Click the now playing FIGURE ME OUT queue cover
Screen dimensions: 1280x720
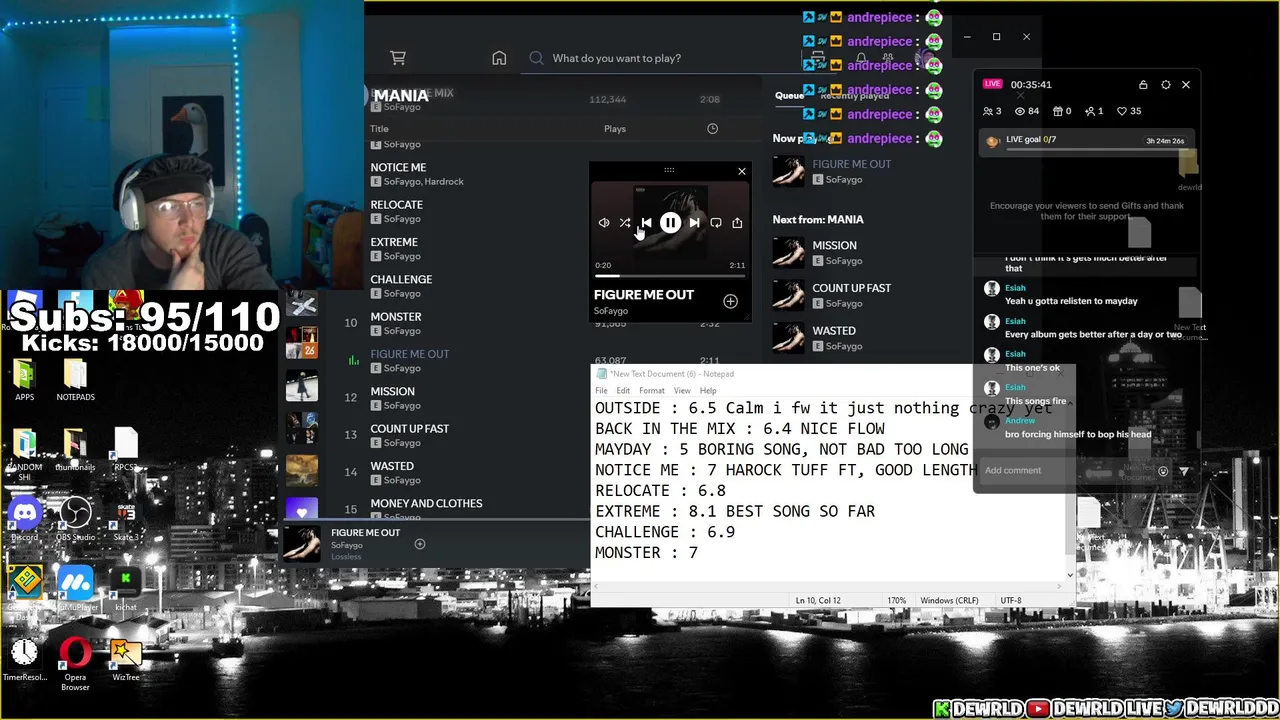point(788,171)
